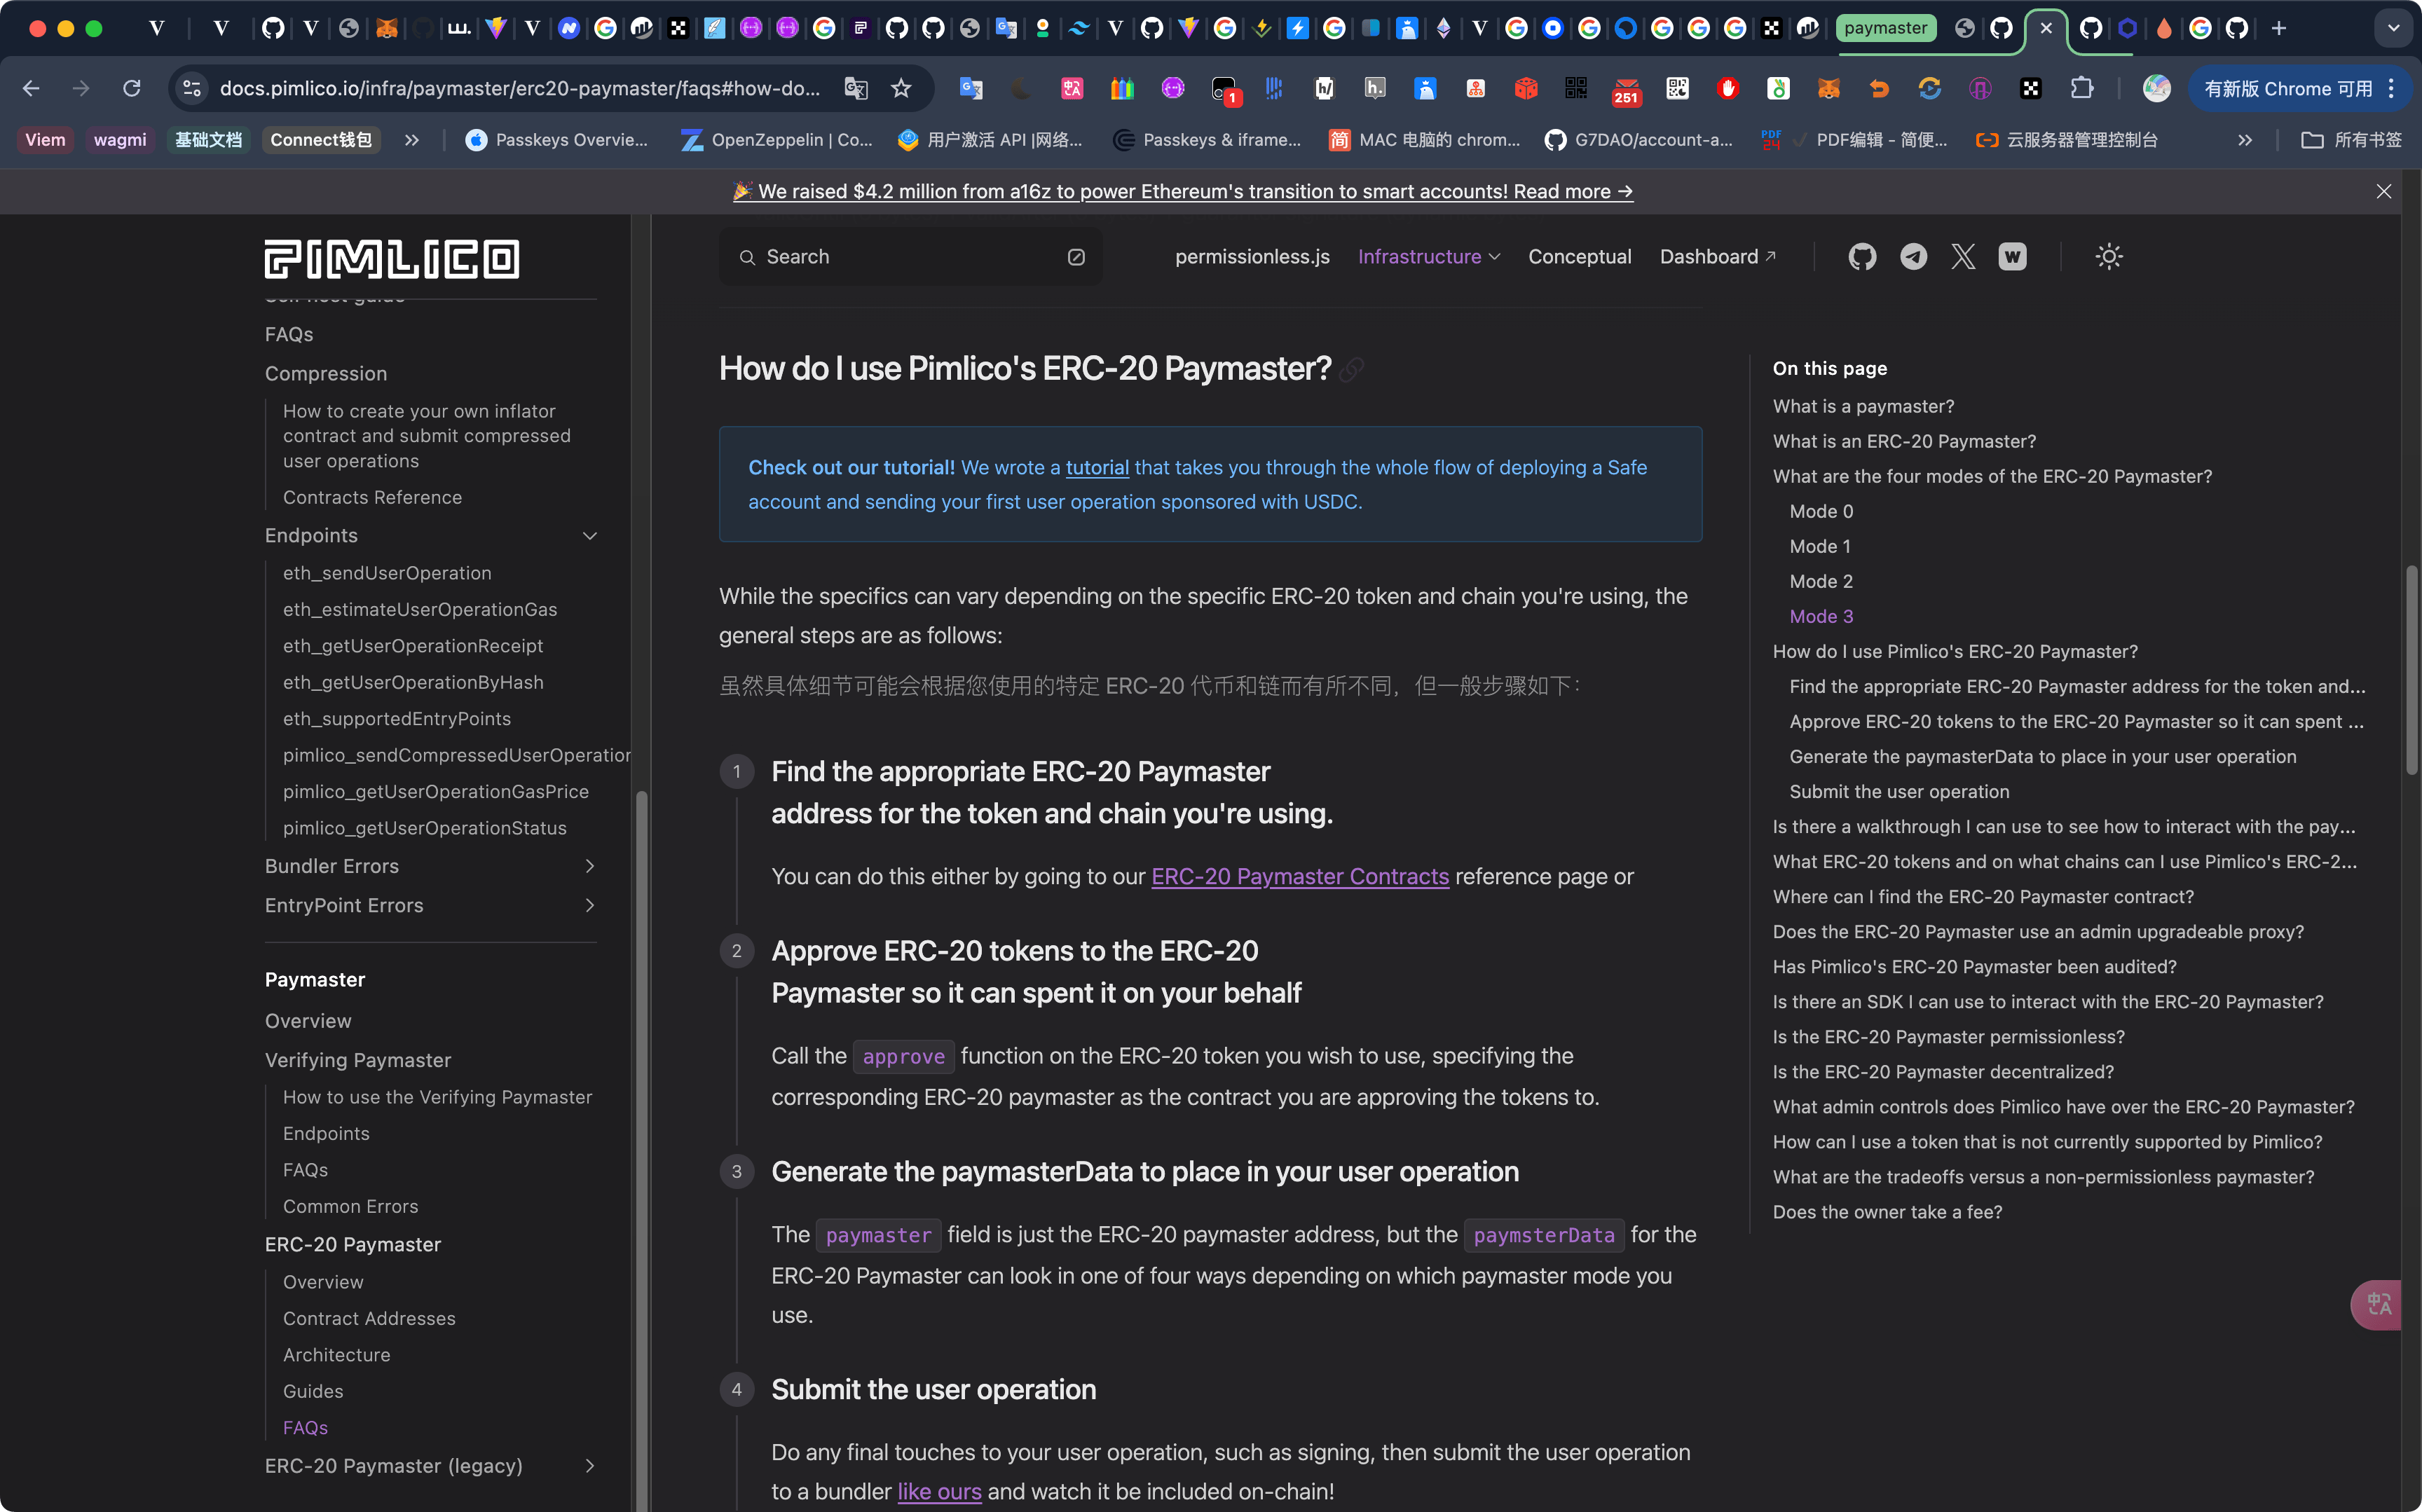Open eth_estimateUserOperationGas endpoint page
This screenshot has width=2422, height=1512.
[x=420, y=610]
